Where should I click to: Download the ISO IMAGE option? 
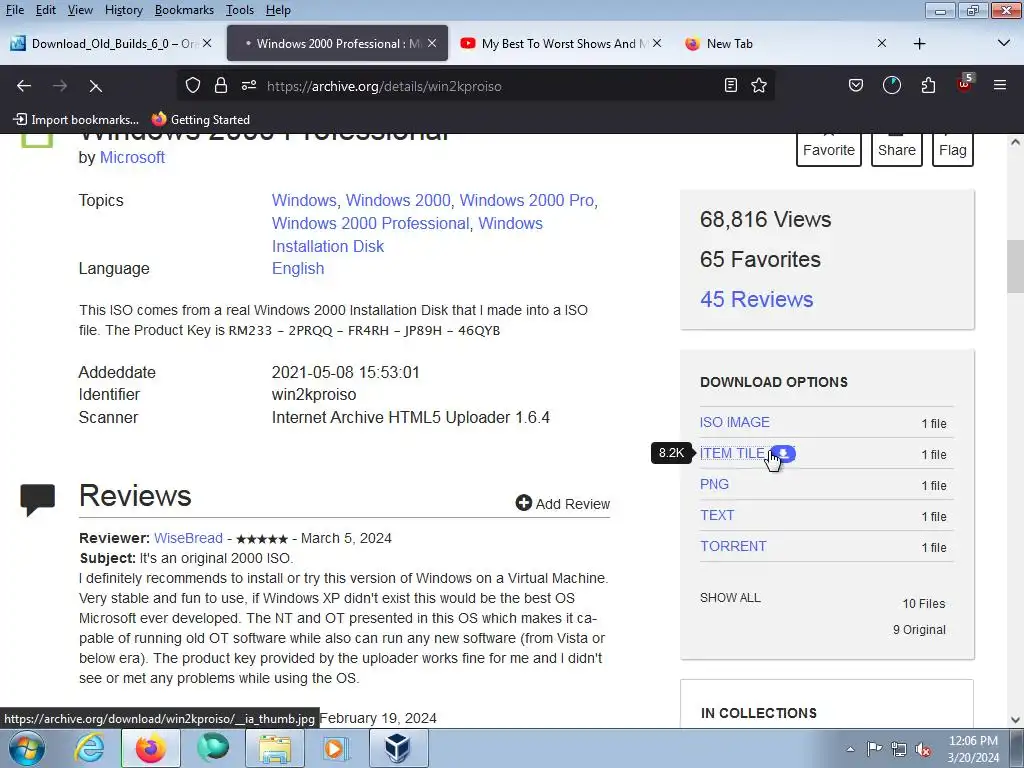click(x=735, y=423)
